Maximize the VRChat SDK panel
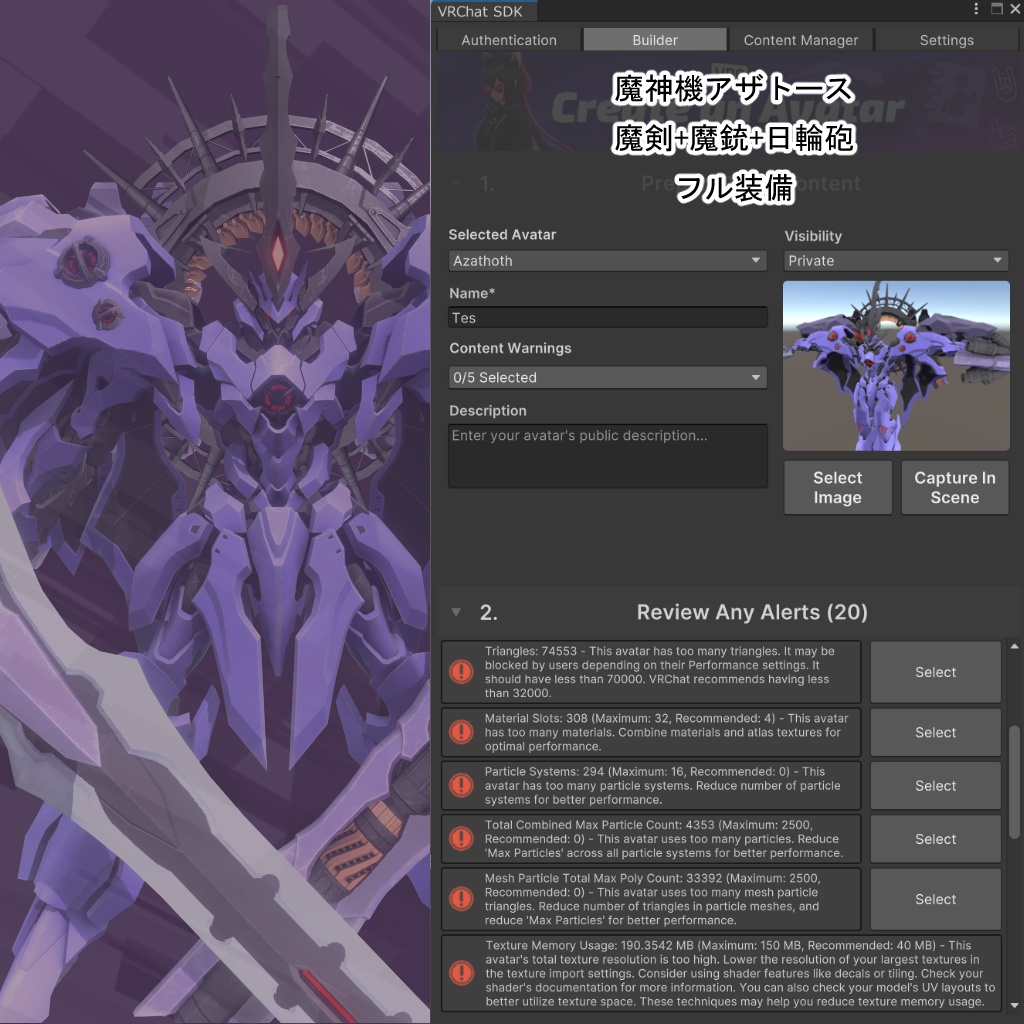 [x=997, y=8]
